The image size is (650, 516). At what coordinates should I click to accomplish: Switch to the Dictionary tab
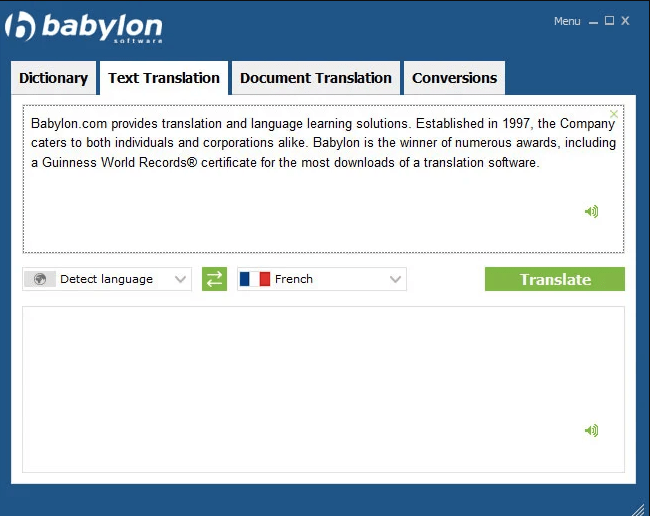point(53,78)
